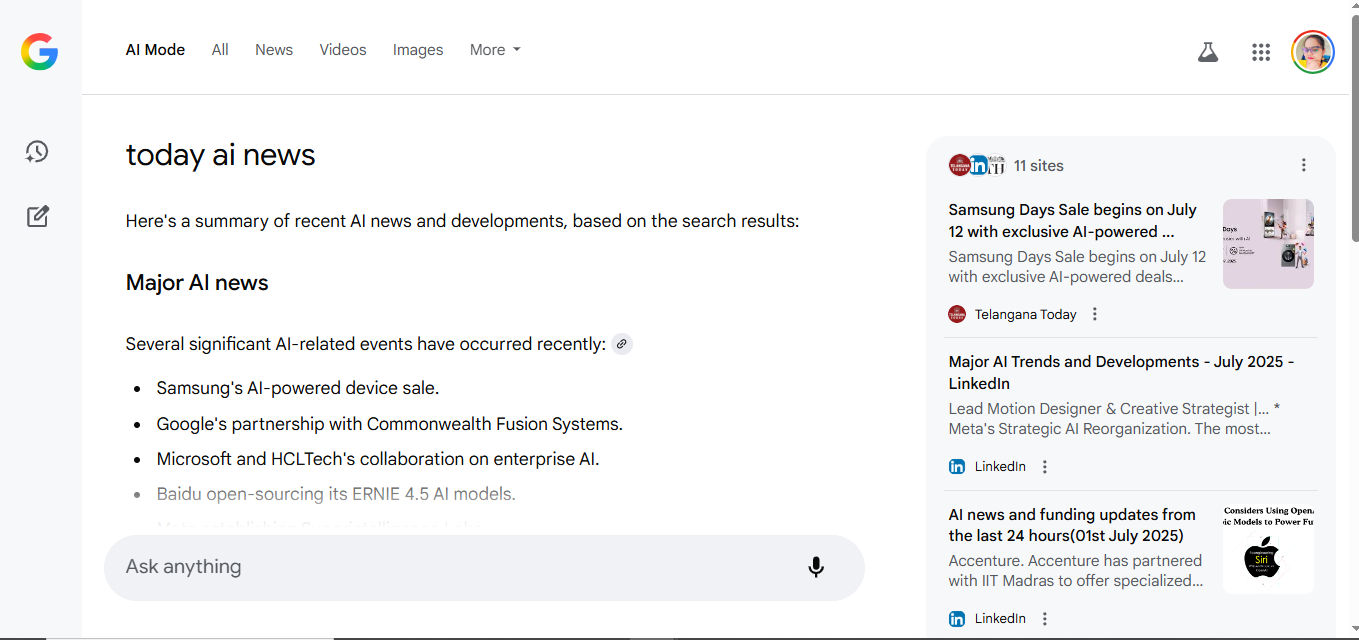The image size is (1359, 640).
Task: Click the Apple Siri article thumbnail
Action: 1268,549
